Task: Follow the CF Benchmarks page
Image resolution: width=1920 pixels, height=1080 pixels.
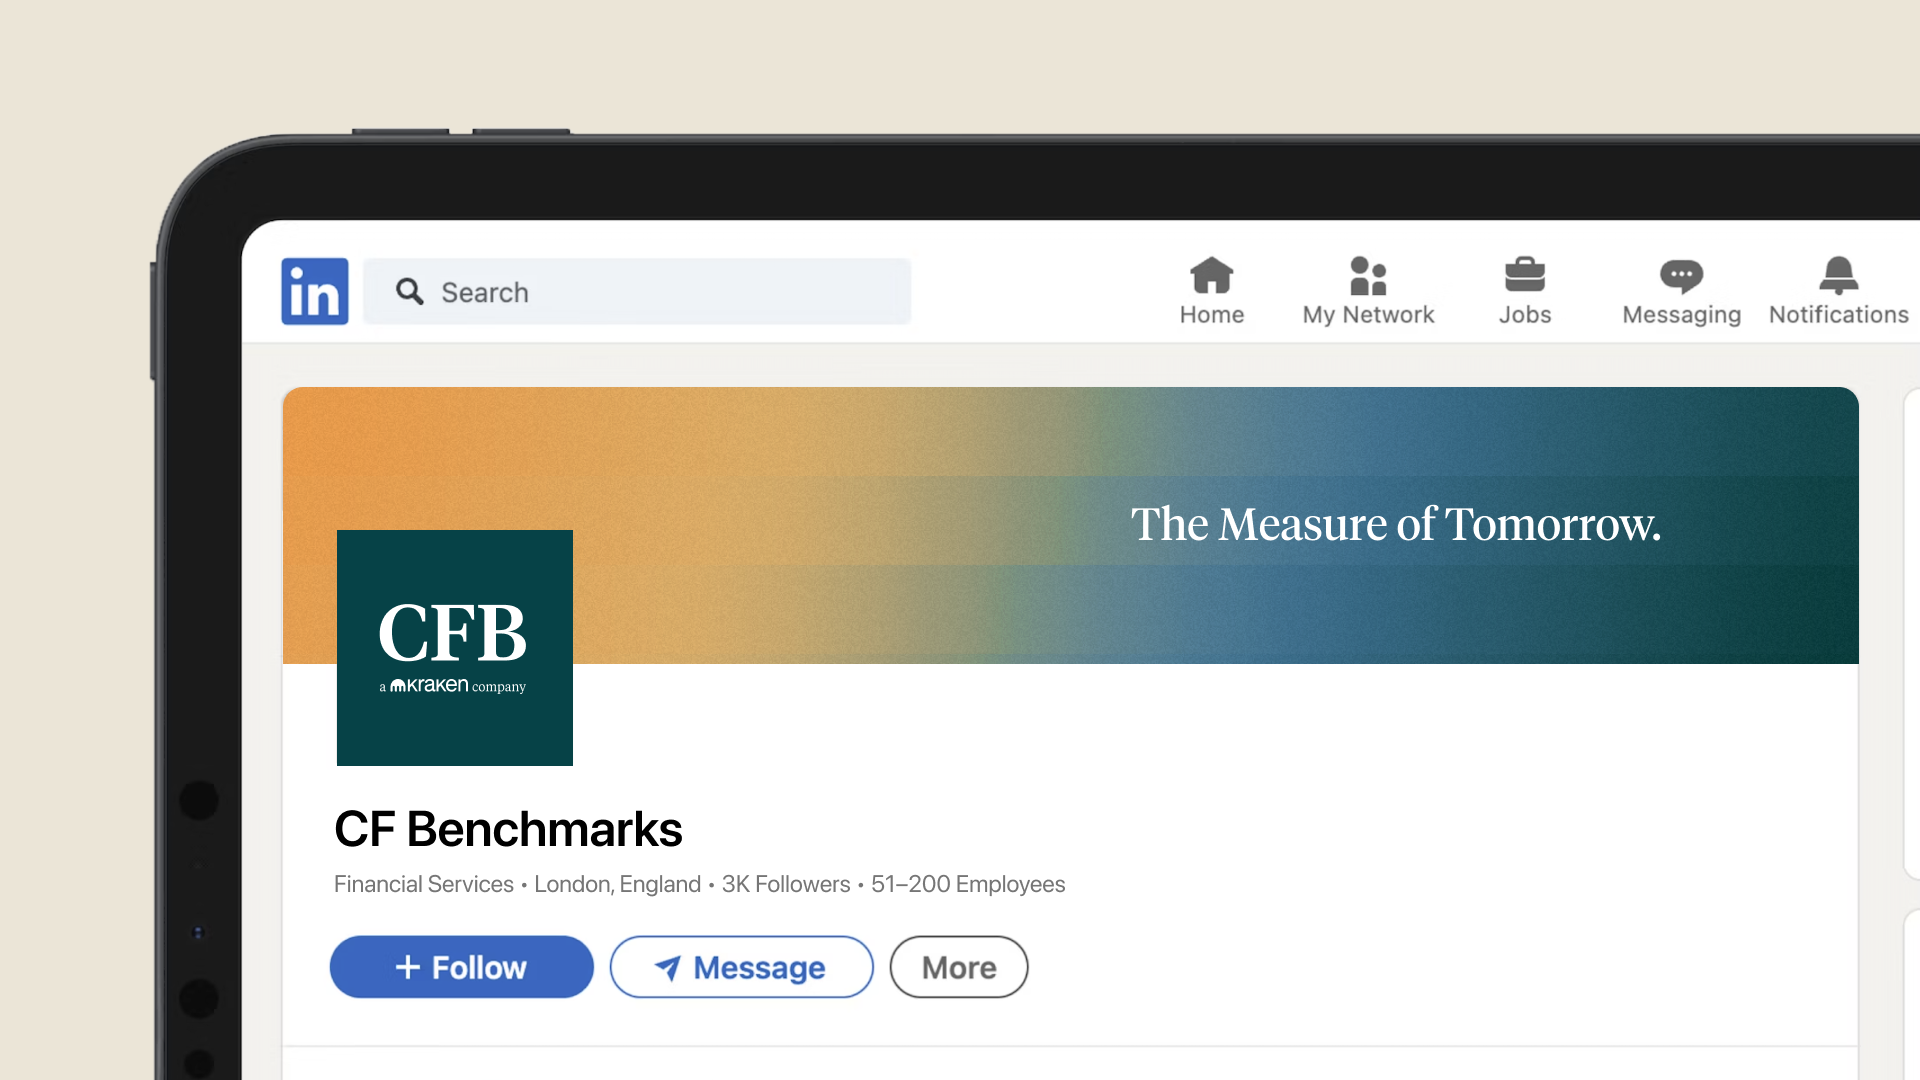Action: pos(461,966)
